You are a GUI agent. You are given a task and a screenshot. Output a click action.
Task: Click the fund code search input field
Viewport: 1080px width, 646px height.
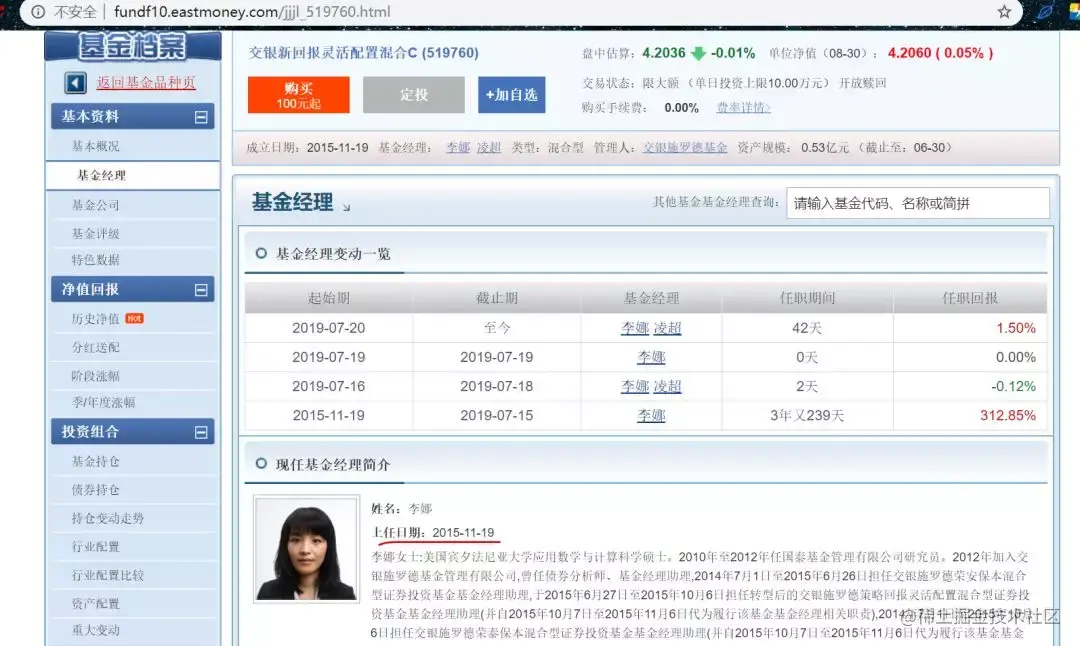point(918,203)
